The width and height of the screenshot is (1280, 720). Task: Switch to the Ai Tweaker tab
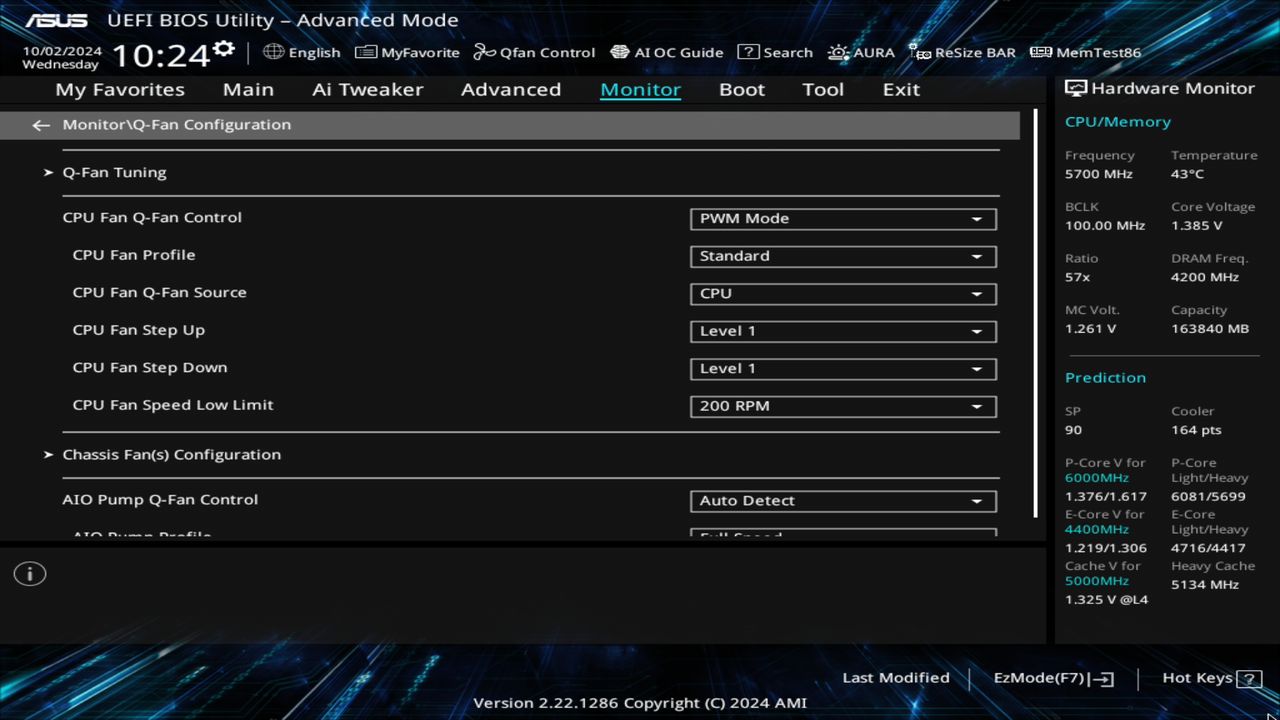point(367,89)
